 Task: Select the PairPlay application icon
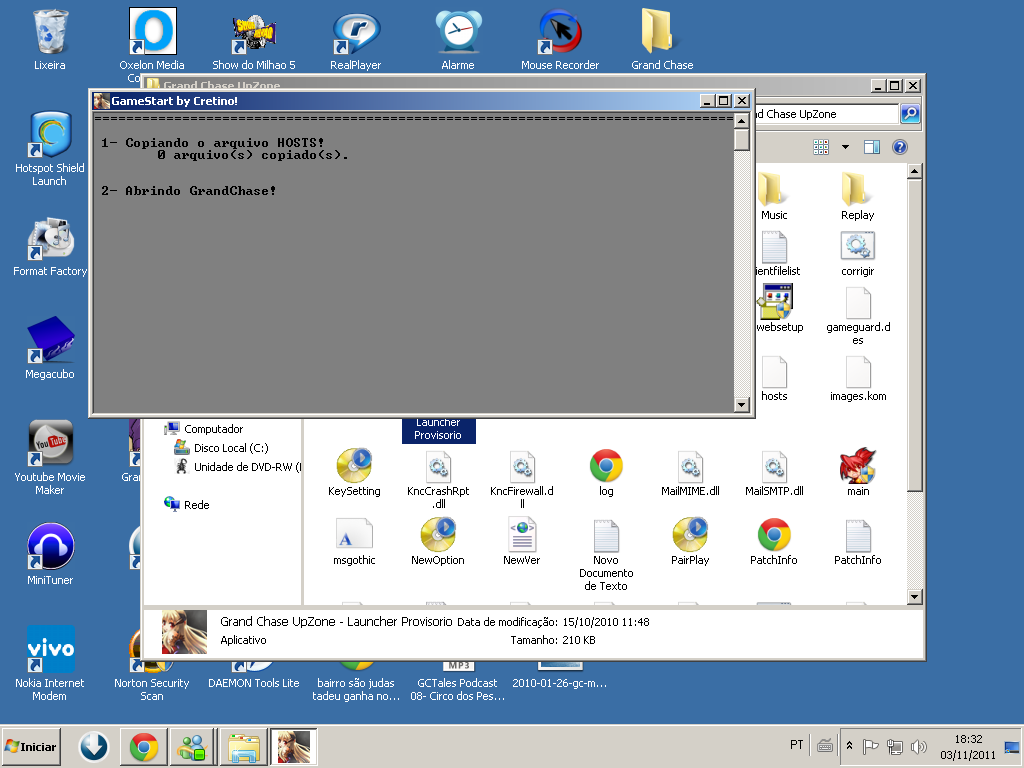coord(690,535)
